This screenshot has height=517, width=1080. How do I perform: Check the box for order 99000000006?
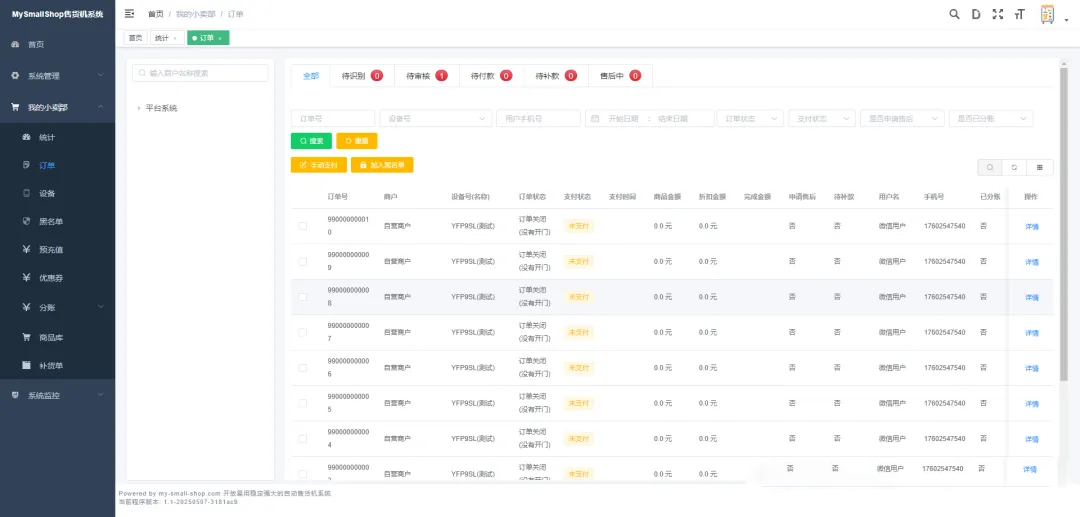pos(302,368)
